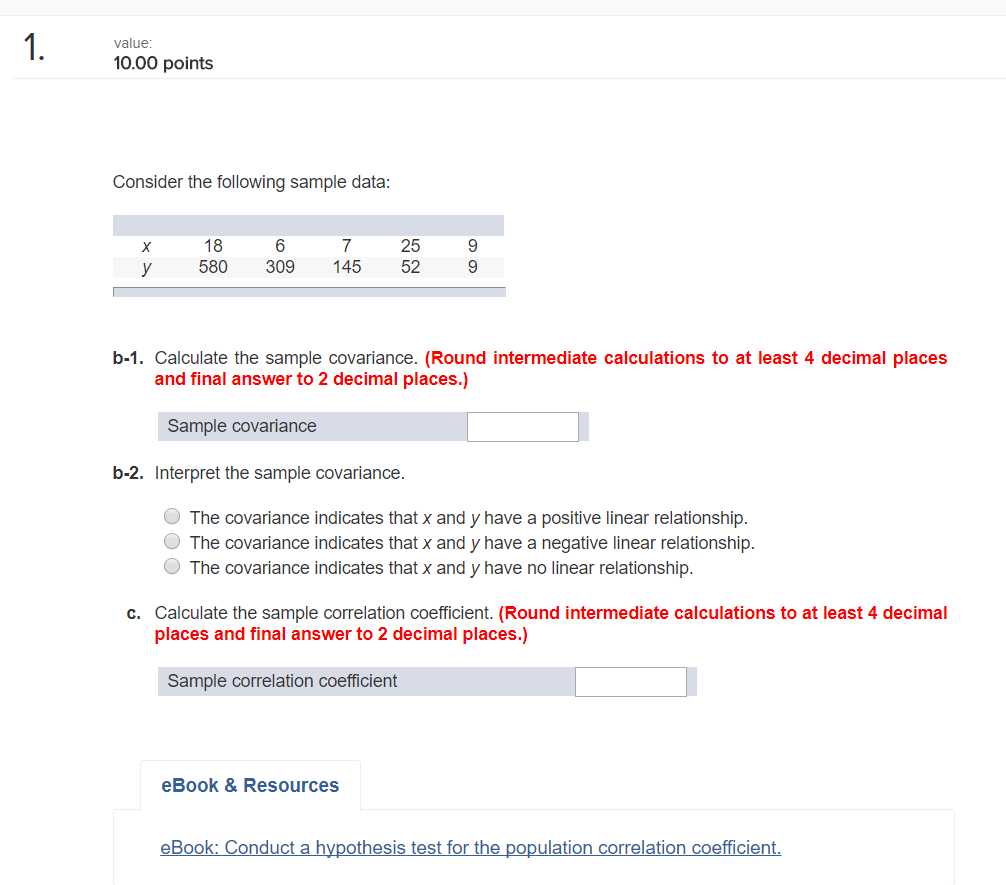
Task: Select the positive linear relationship option
Action: tap(172, 517)
